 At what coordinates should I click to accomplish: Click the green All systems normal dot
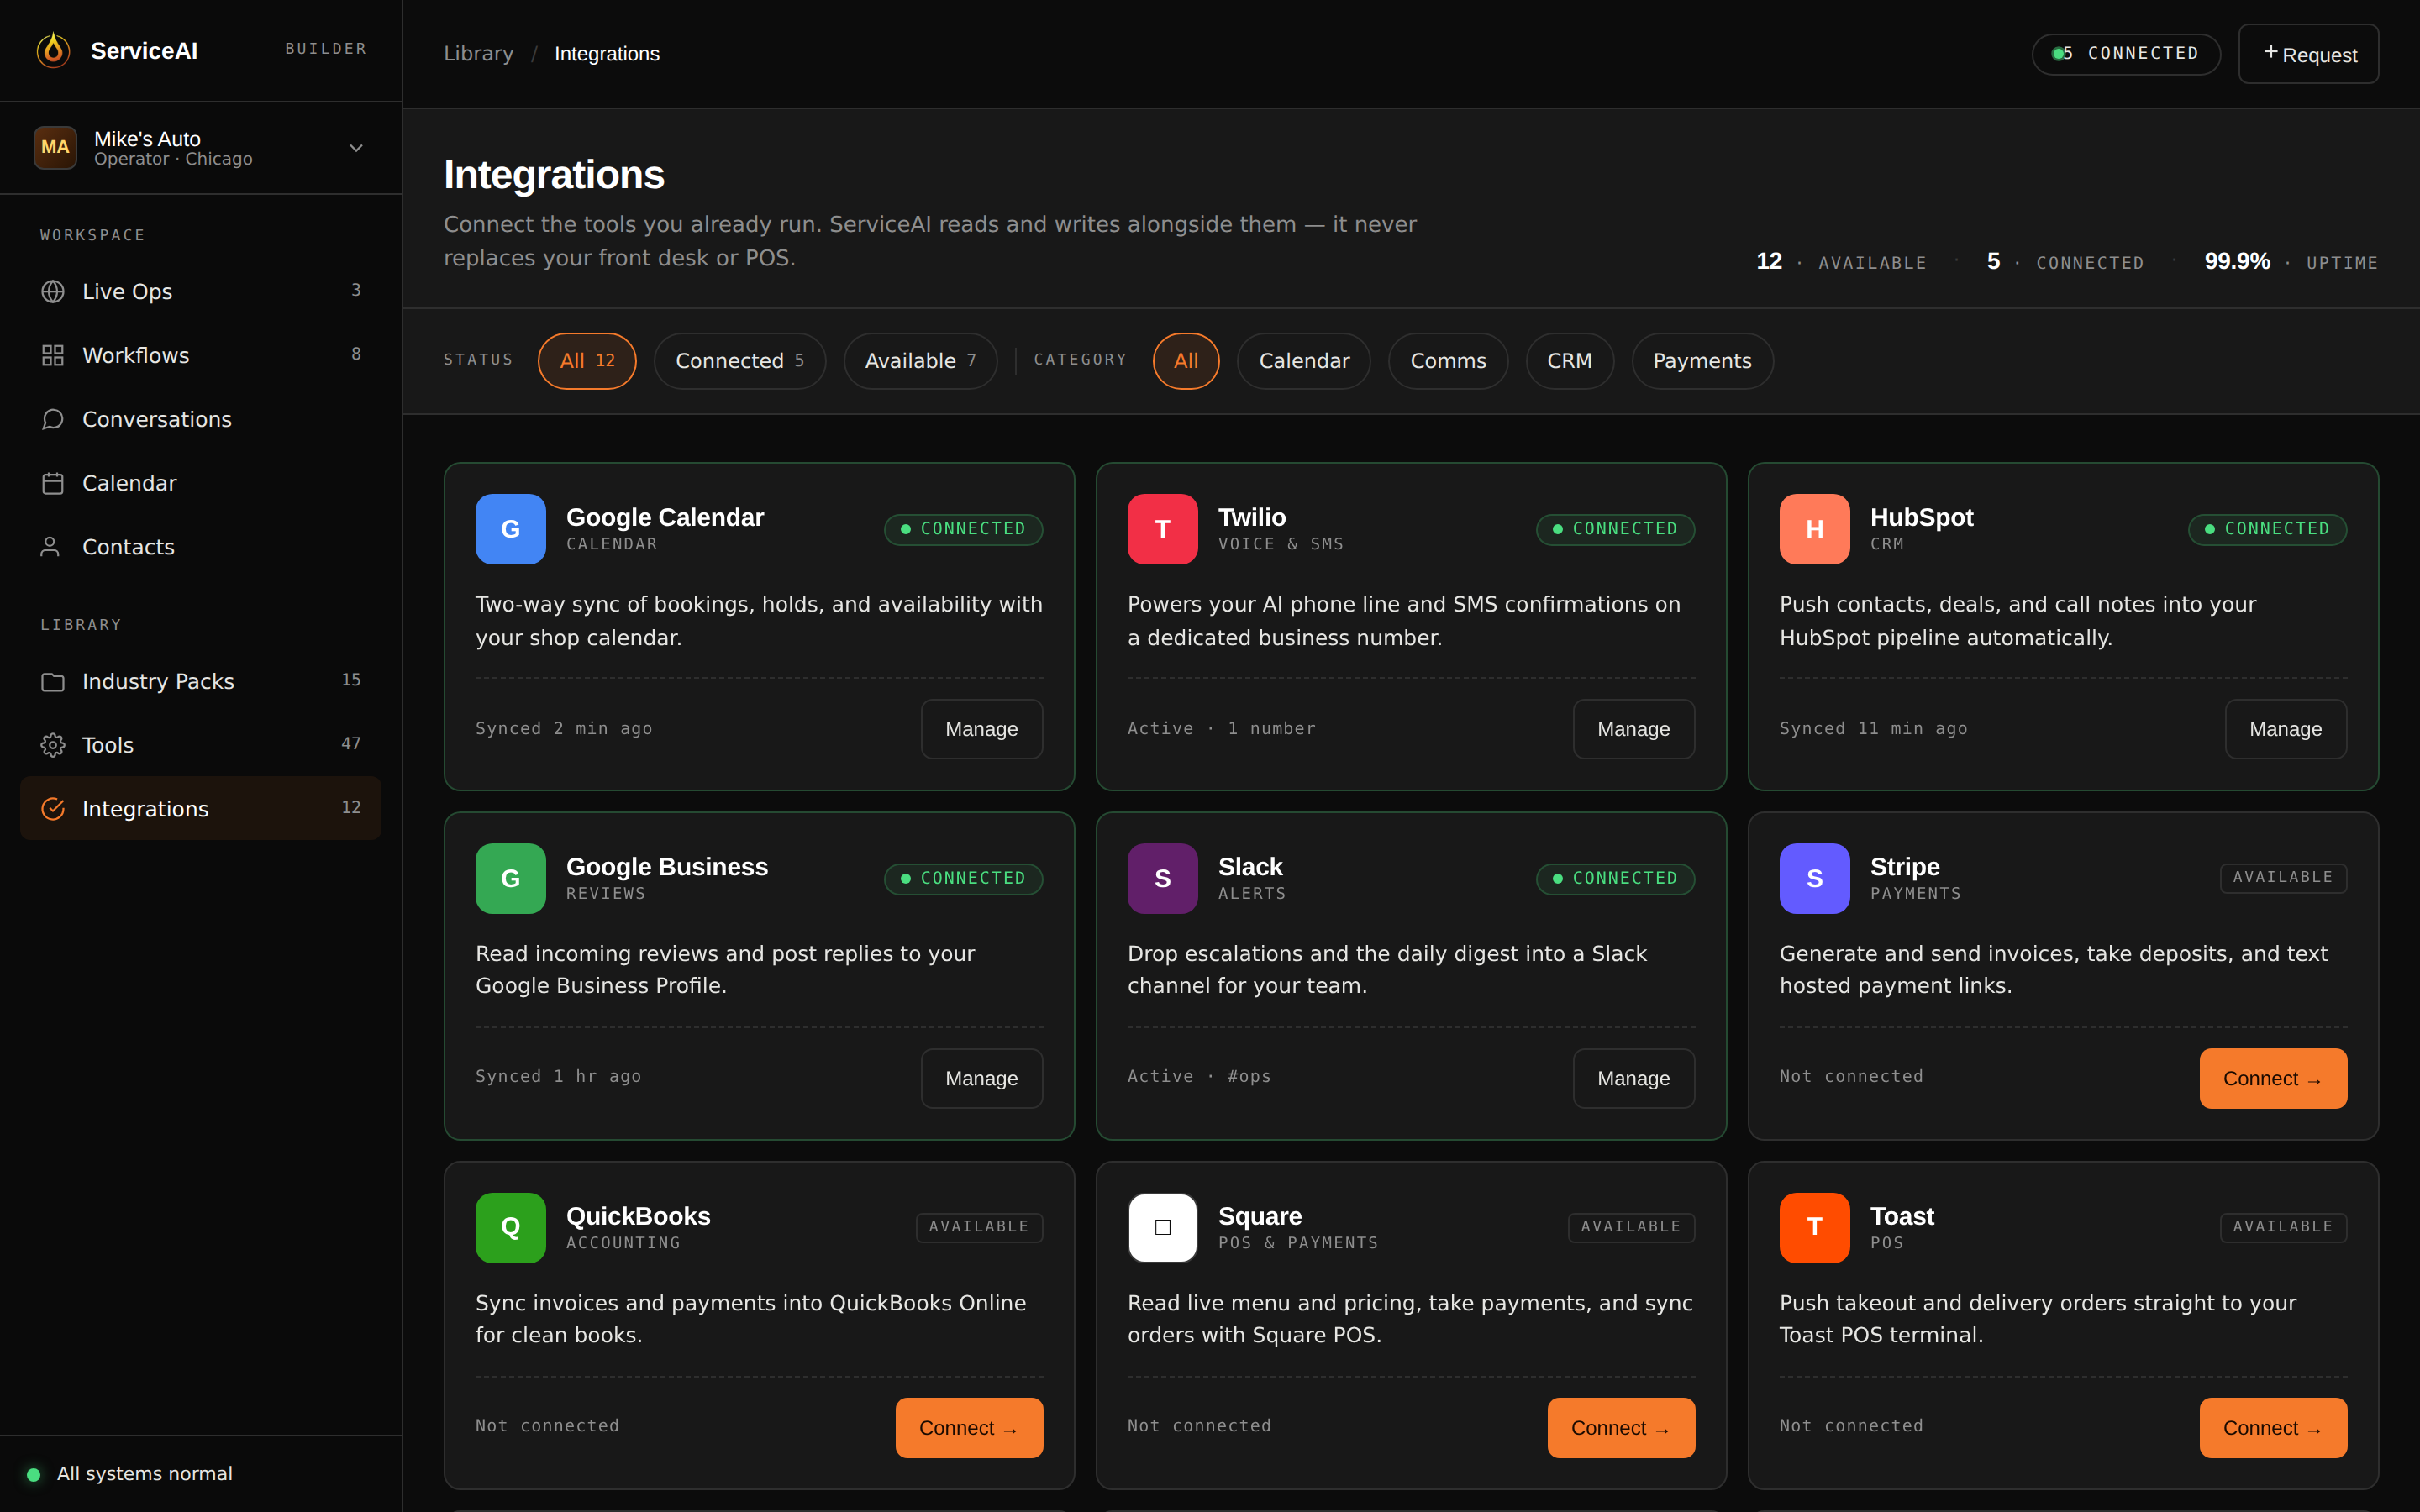[33, 1474]
